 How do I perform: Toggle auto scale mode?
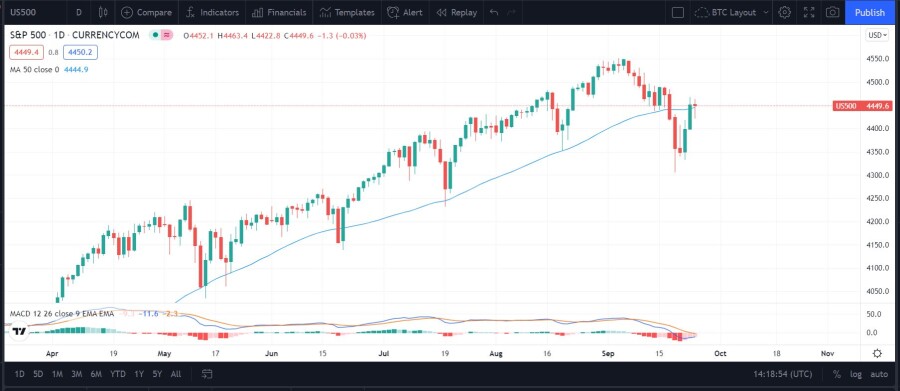pos(879,374)
